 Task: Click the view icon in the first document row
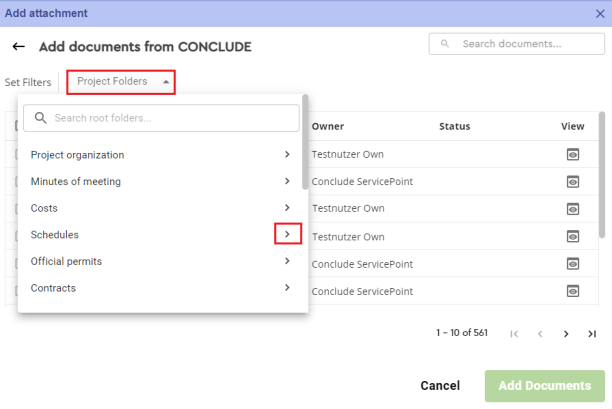573,154
